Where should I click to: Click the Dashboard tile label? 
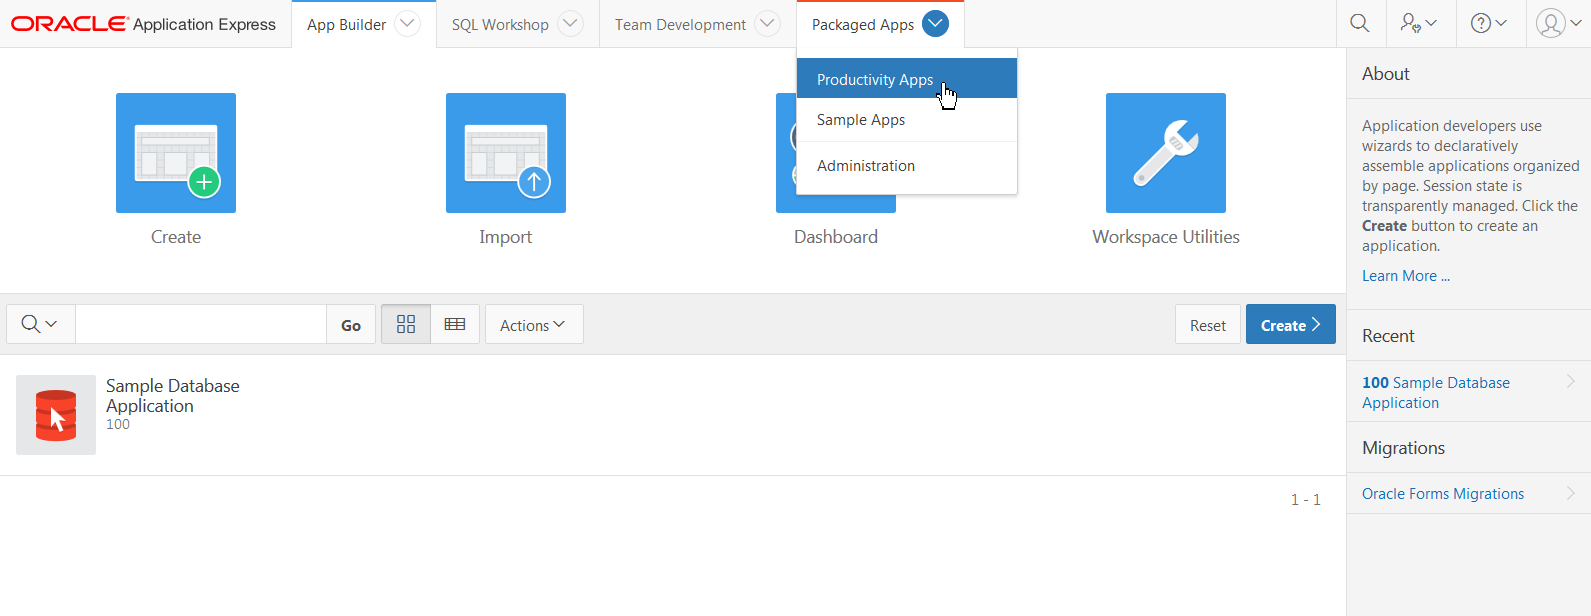pos(836,237)
